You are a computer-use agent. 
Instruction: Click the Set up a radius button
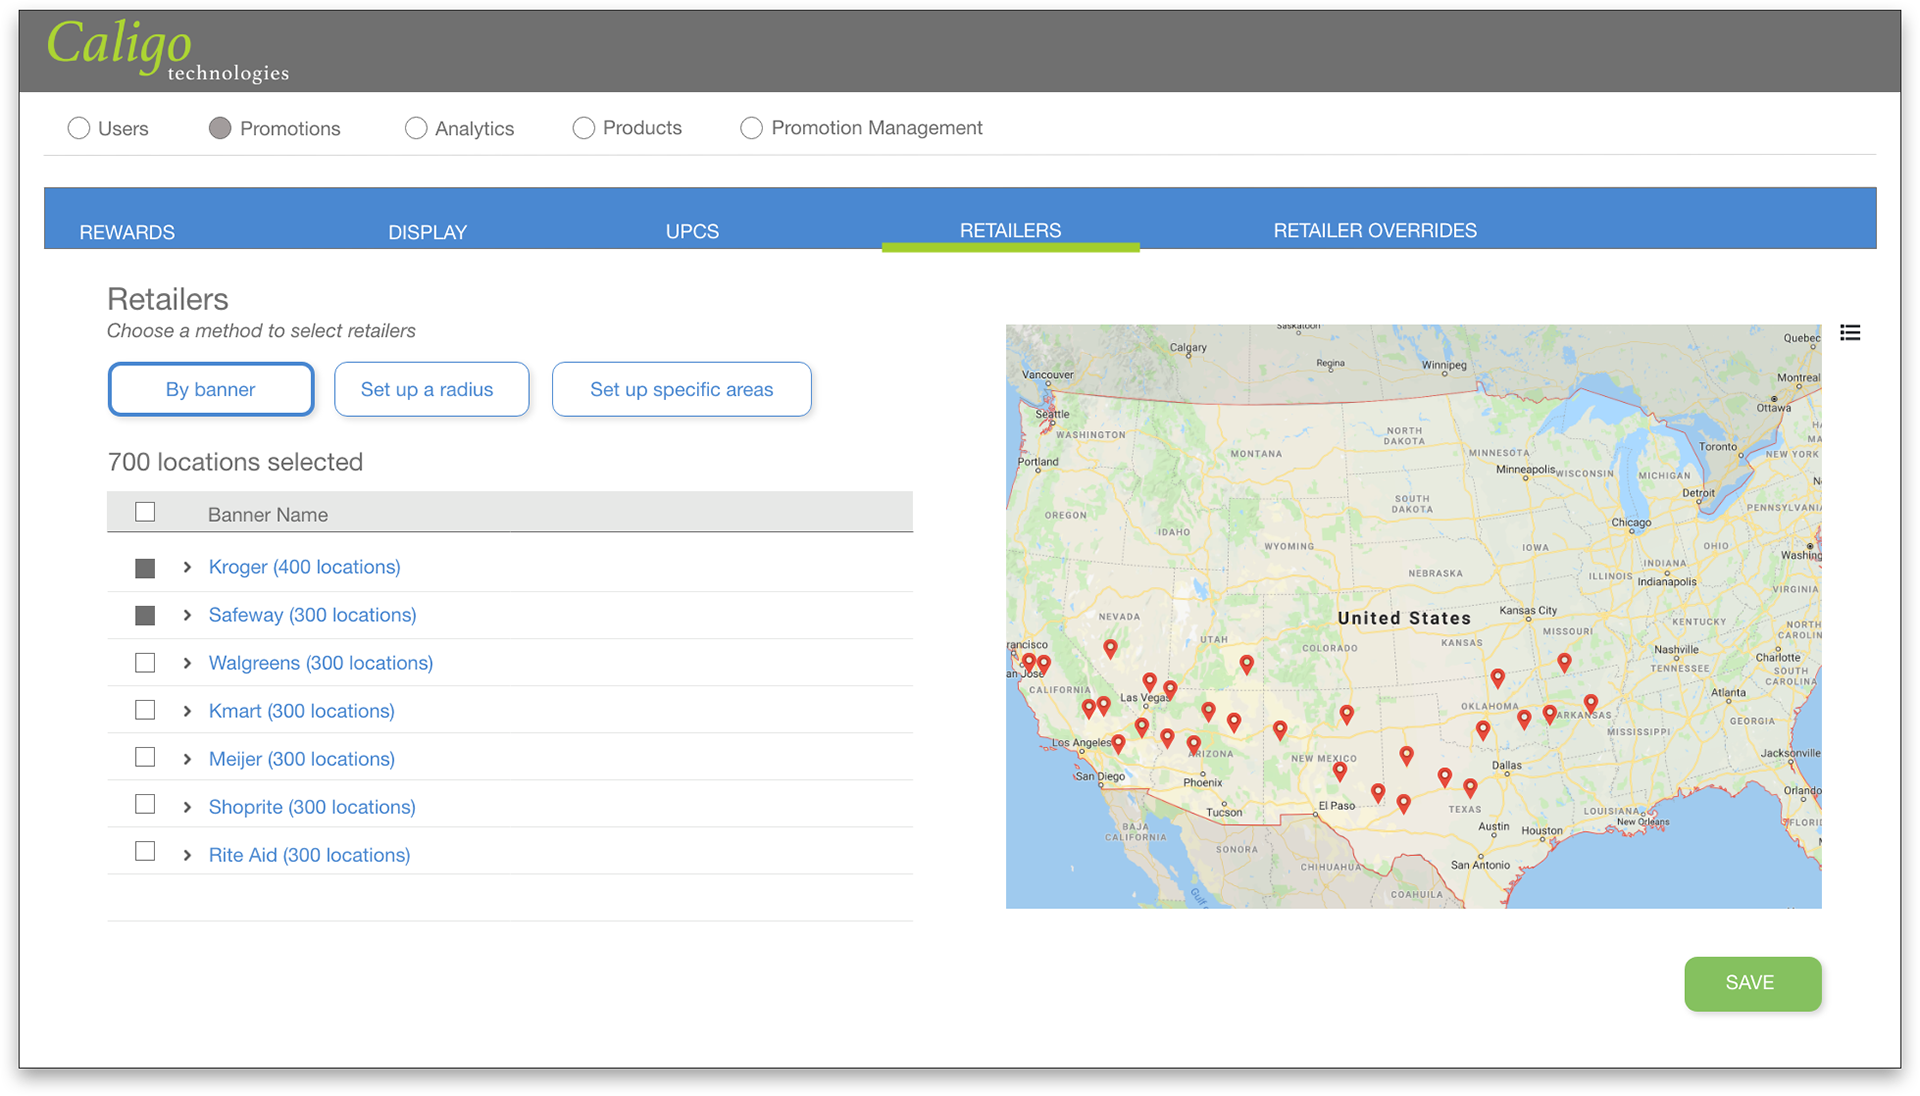(x=431, y=389)
